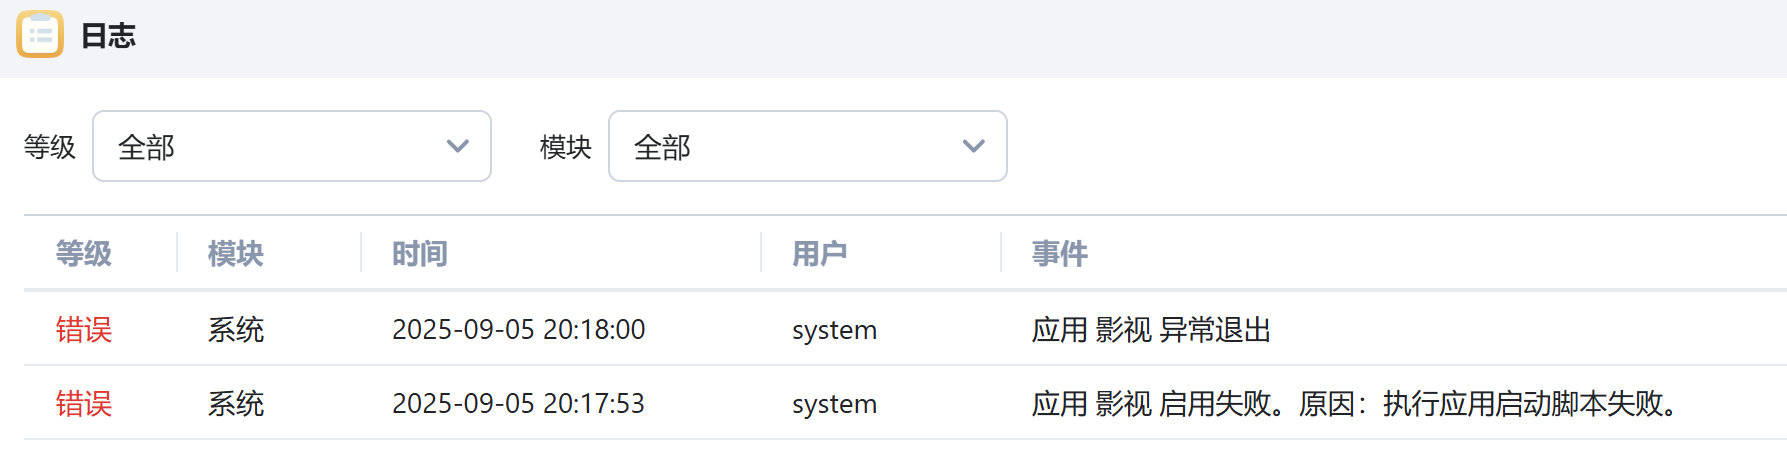Expand the 等级 dropdown chevron arrow
This screenshot has height=453, width=1787.
(x=458, y=146)
